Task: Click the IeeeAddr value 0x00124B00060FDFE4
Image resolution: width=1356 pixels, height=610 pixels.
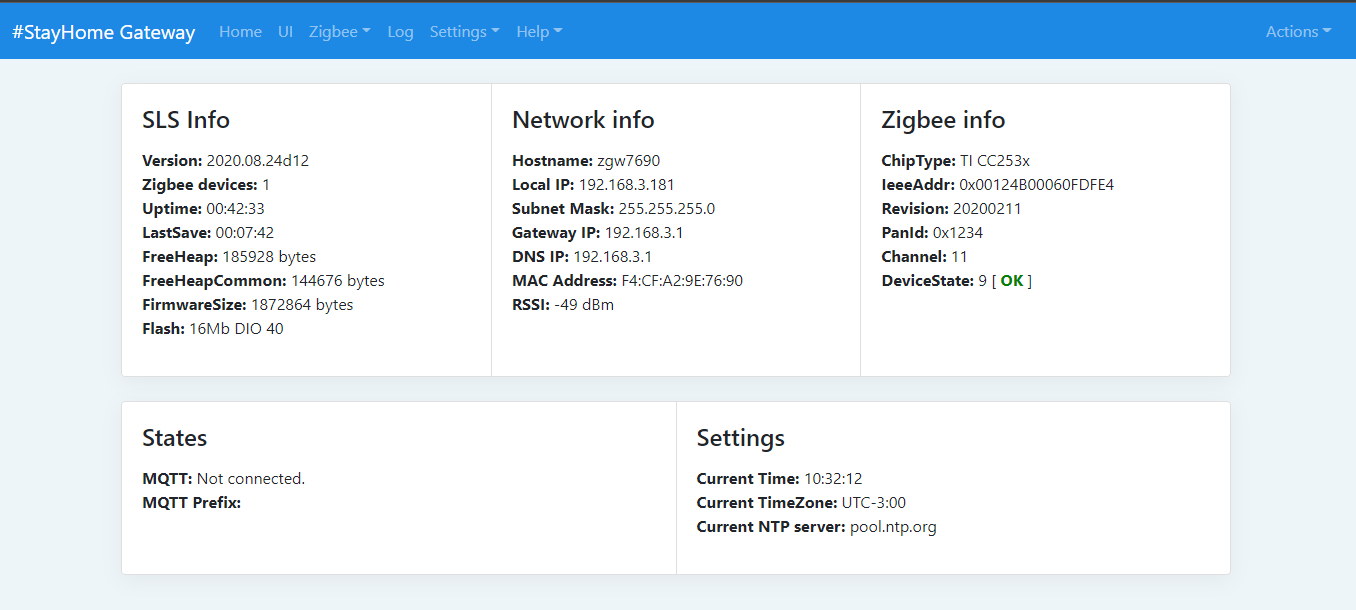Action: coord(1036,185)
